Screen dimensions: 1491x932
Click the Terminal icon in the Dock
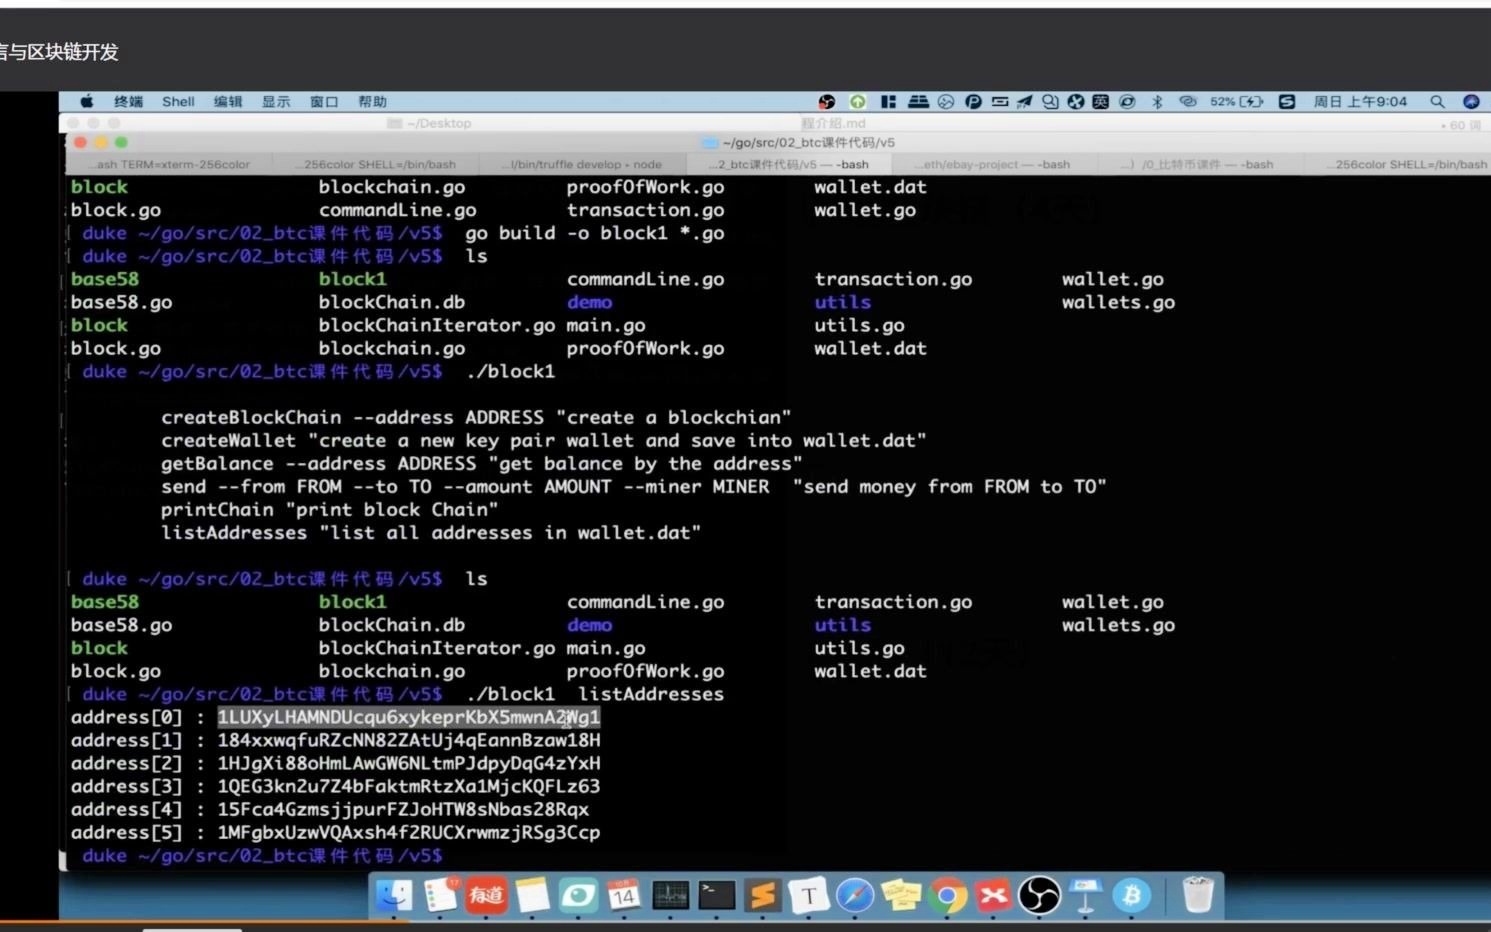[x=716, y=895]
